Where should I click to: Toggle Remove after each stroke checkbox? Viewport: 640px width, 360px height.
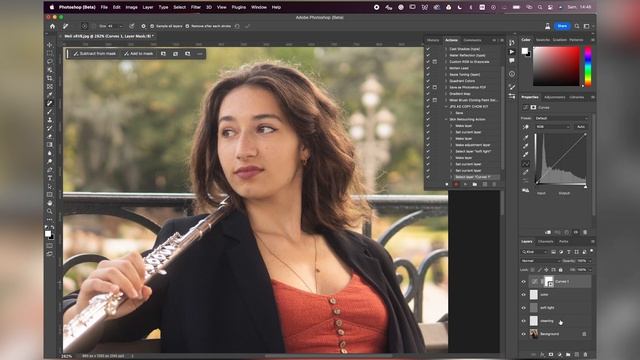click(x=187, y=26)
